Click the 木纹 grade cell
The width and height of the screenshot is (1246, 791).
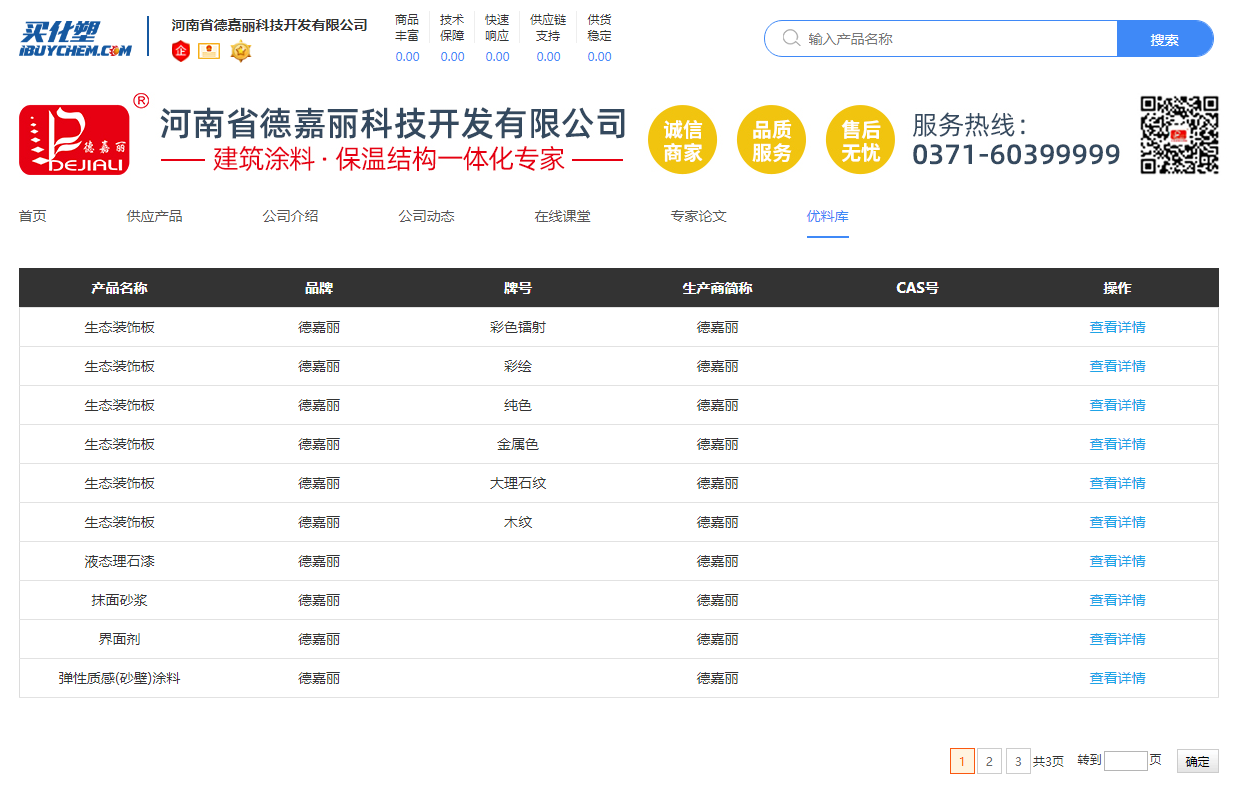(518, 522)
